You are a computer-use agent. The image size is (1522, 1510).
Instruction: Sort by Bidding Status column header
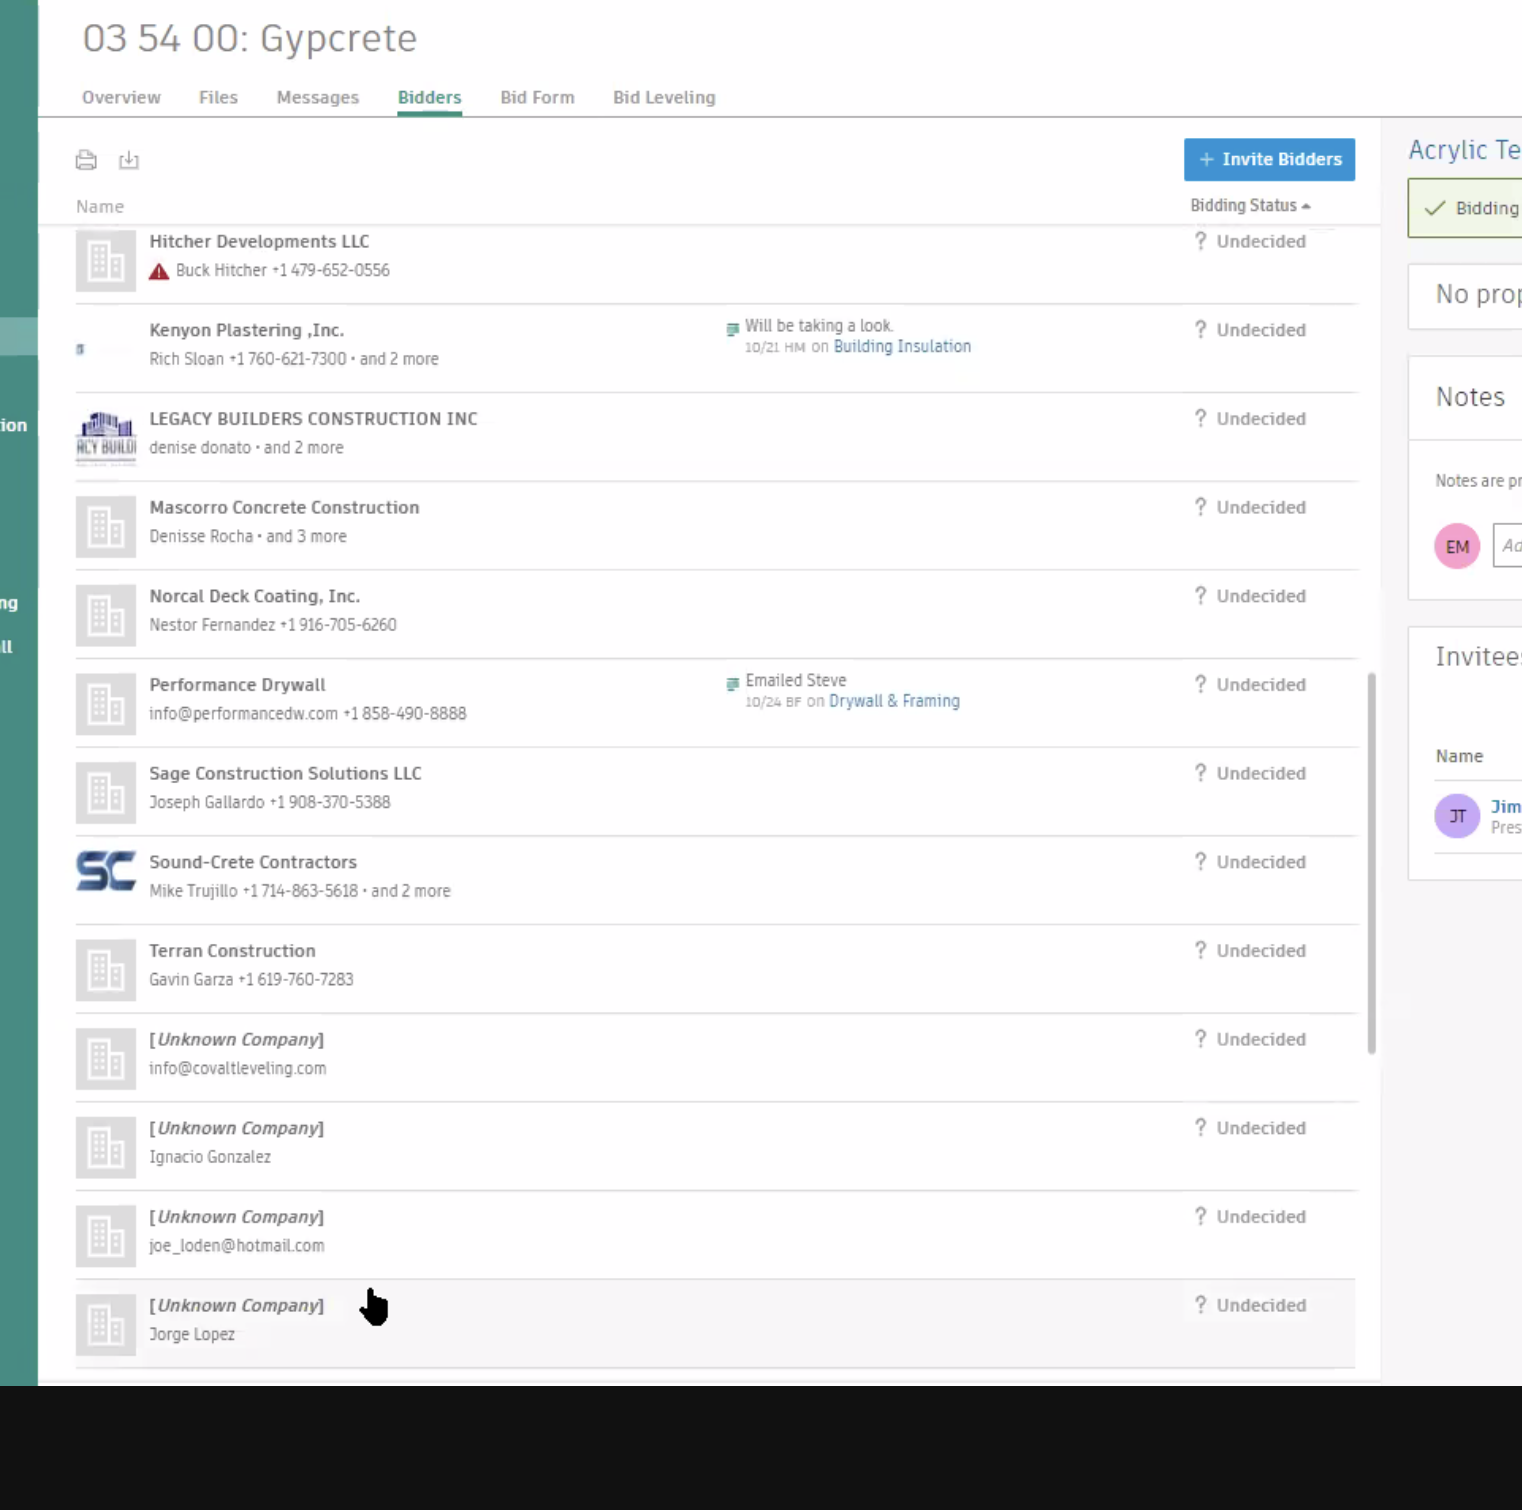1250,205
